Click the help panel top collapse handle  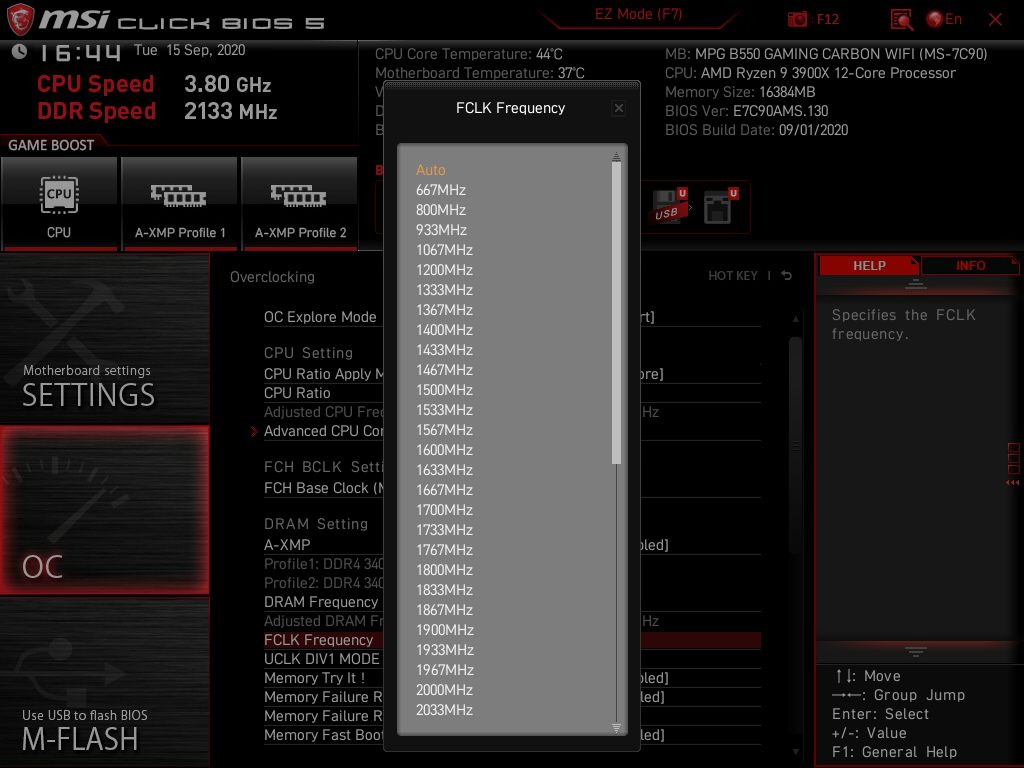(x=915, y=284)
